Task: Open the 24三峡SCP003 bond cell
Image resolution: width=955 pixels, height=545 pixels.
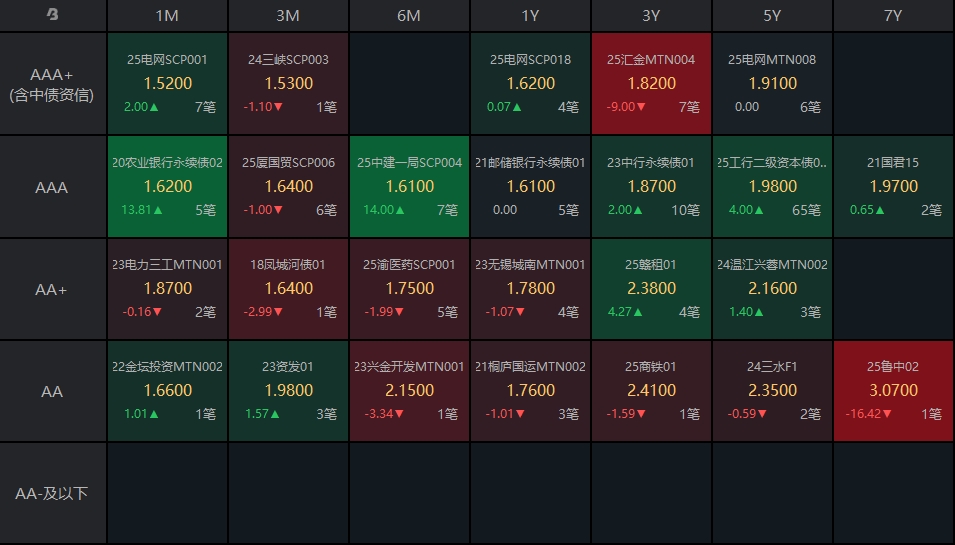Action: tap(288, 83)
